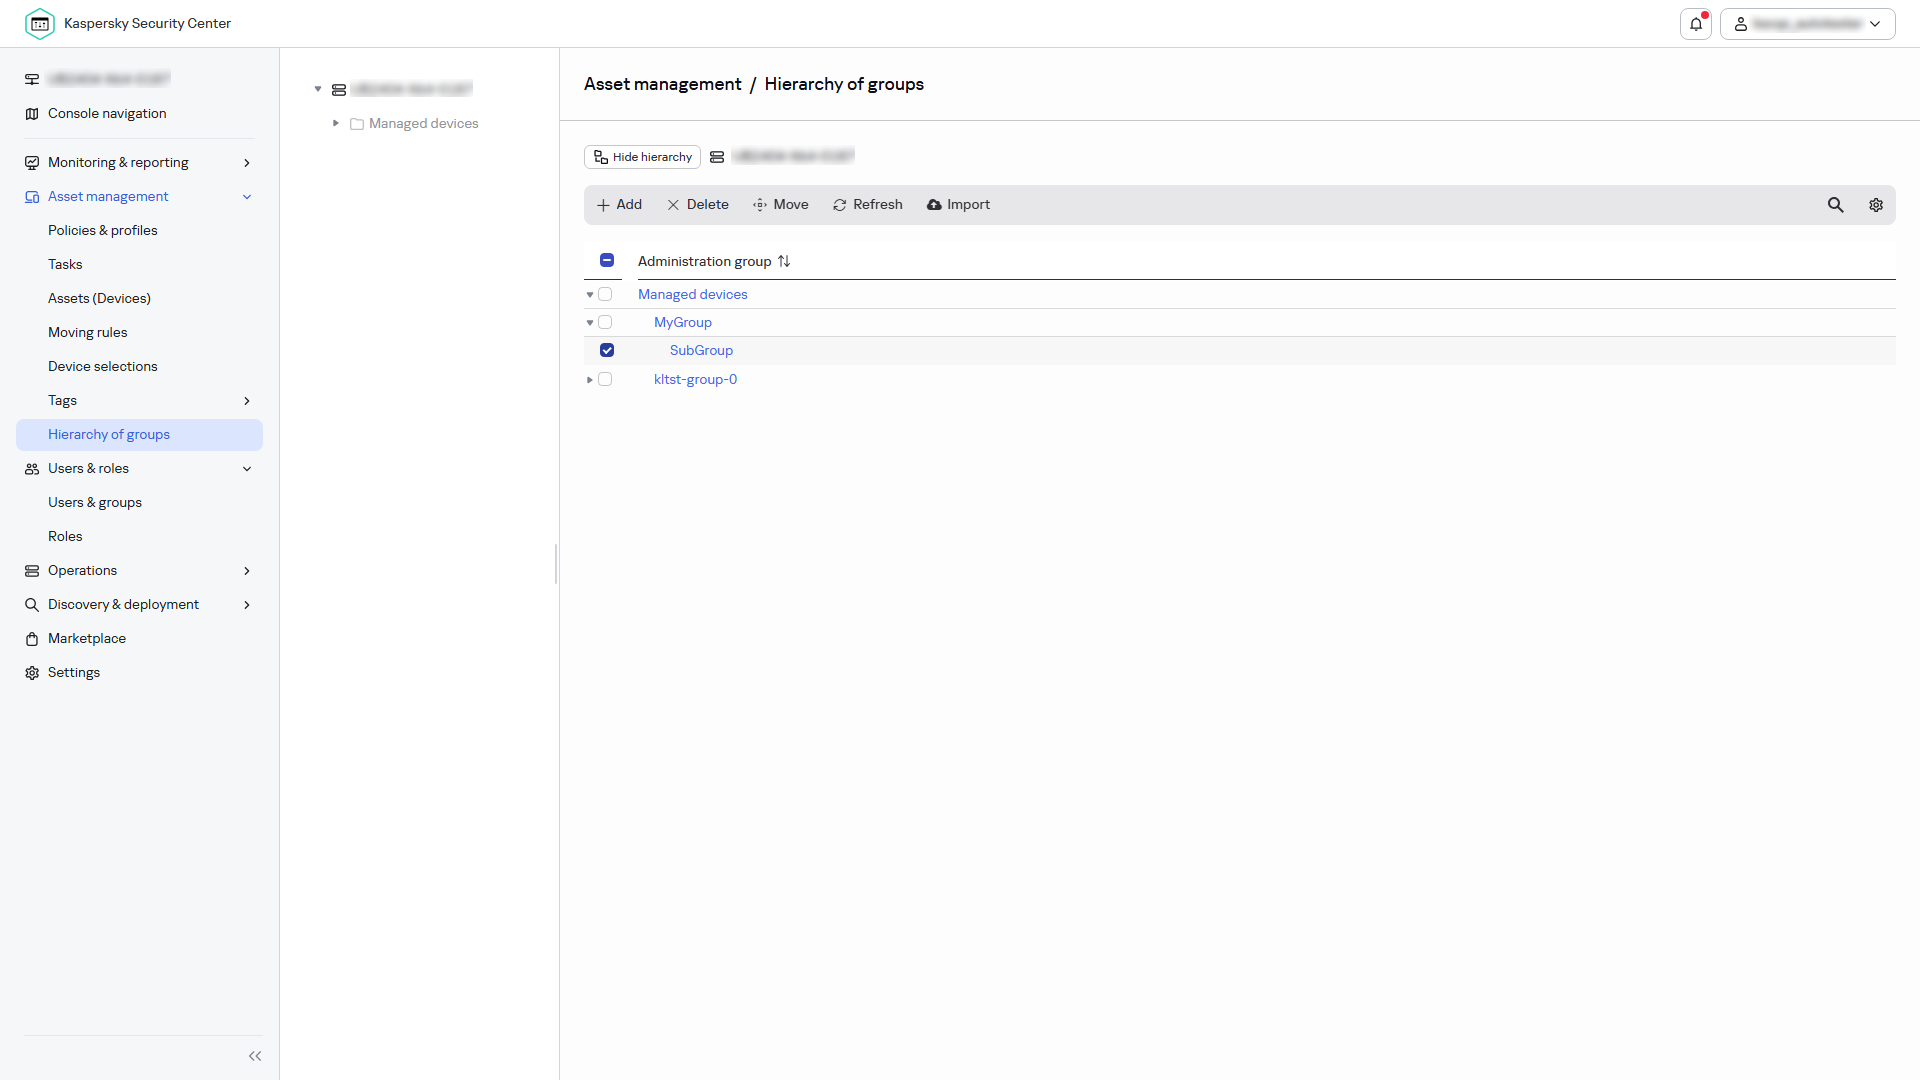Click the Add button

click(619, 205)
